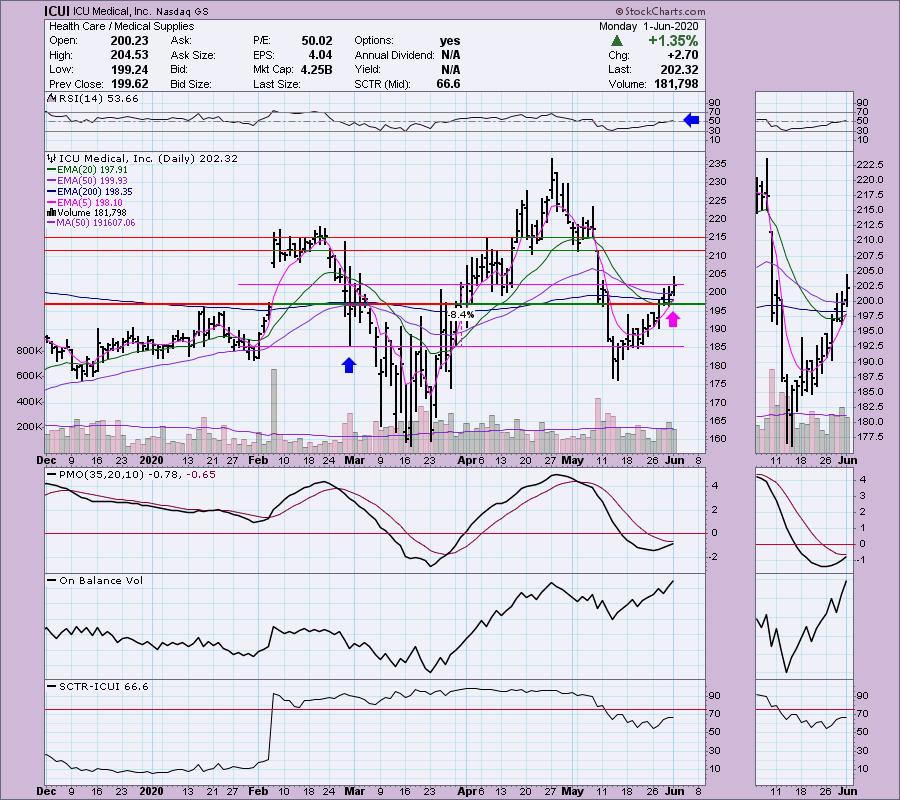Click the 'PMO(35,20,10)' panel label
Viewport: 900px width, 800px height.
tap(101, 475)
